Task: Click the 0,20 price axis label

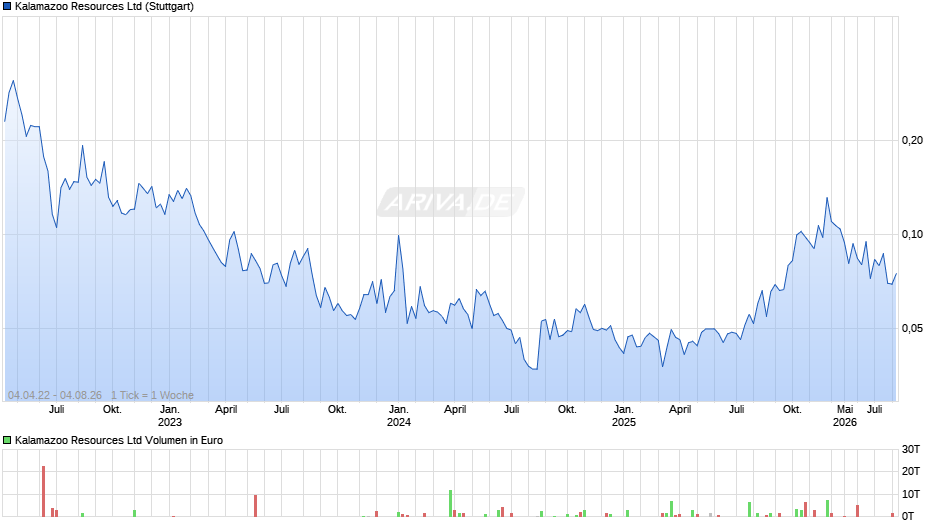Action: point(912,140)
